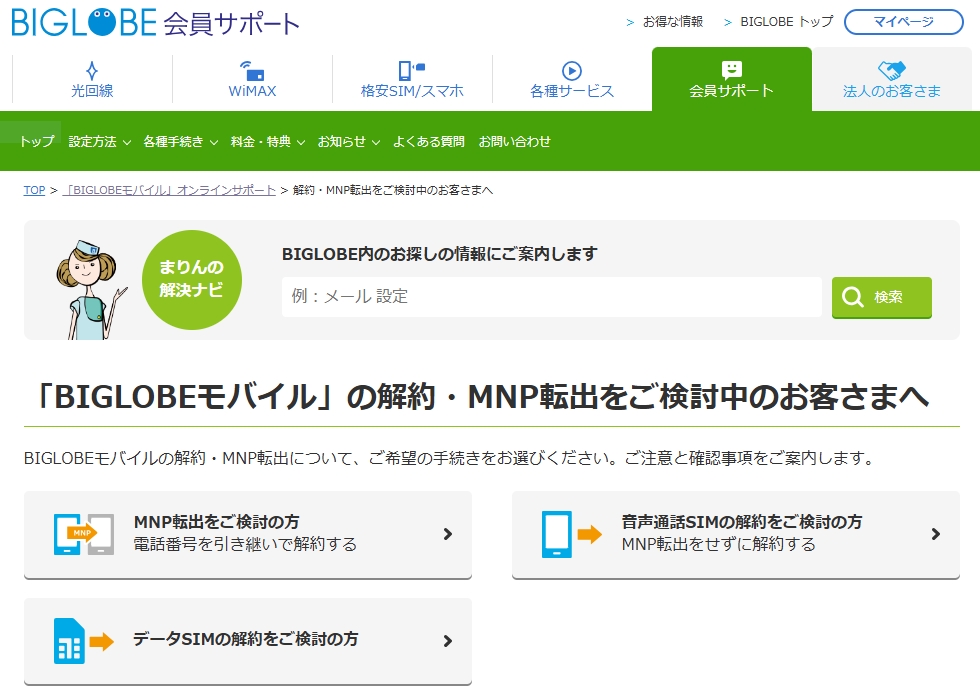
Task: Open the 各種サービス play icon
Action: coord(571,71)
